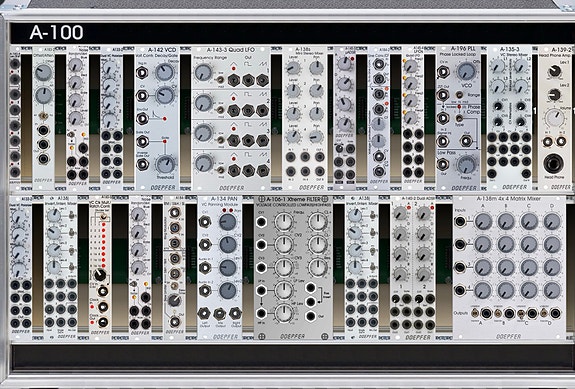Turn the Pan knob on A-134 PAN
Screen dimensions: 575x389
point(227,222)
